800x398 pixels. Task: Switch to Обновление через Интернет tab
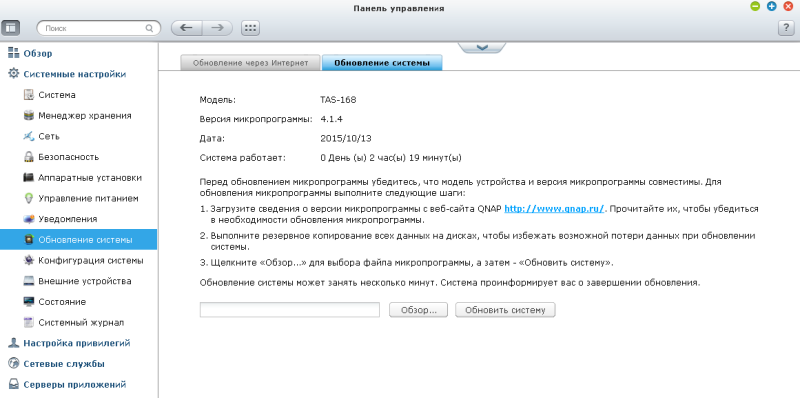coord(251,63)
